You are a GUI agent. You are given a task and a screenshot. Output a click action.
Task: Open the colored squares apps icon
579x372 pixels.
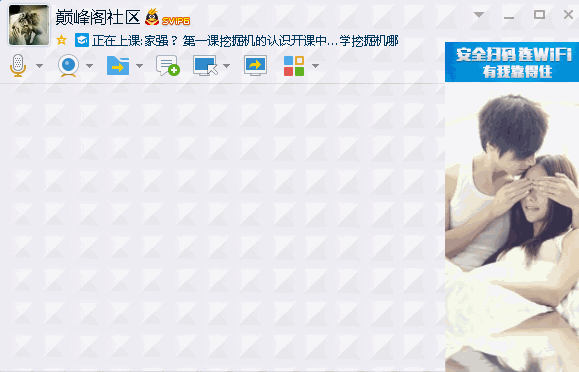click(294, 66)
